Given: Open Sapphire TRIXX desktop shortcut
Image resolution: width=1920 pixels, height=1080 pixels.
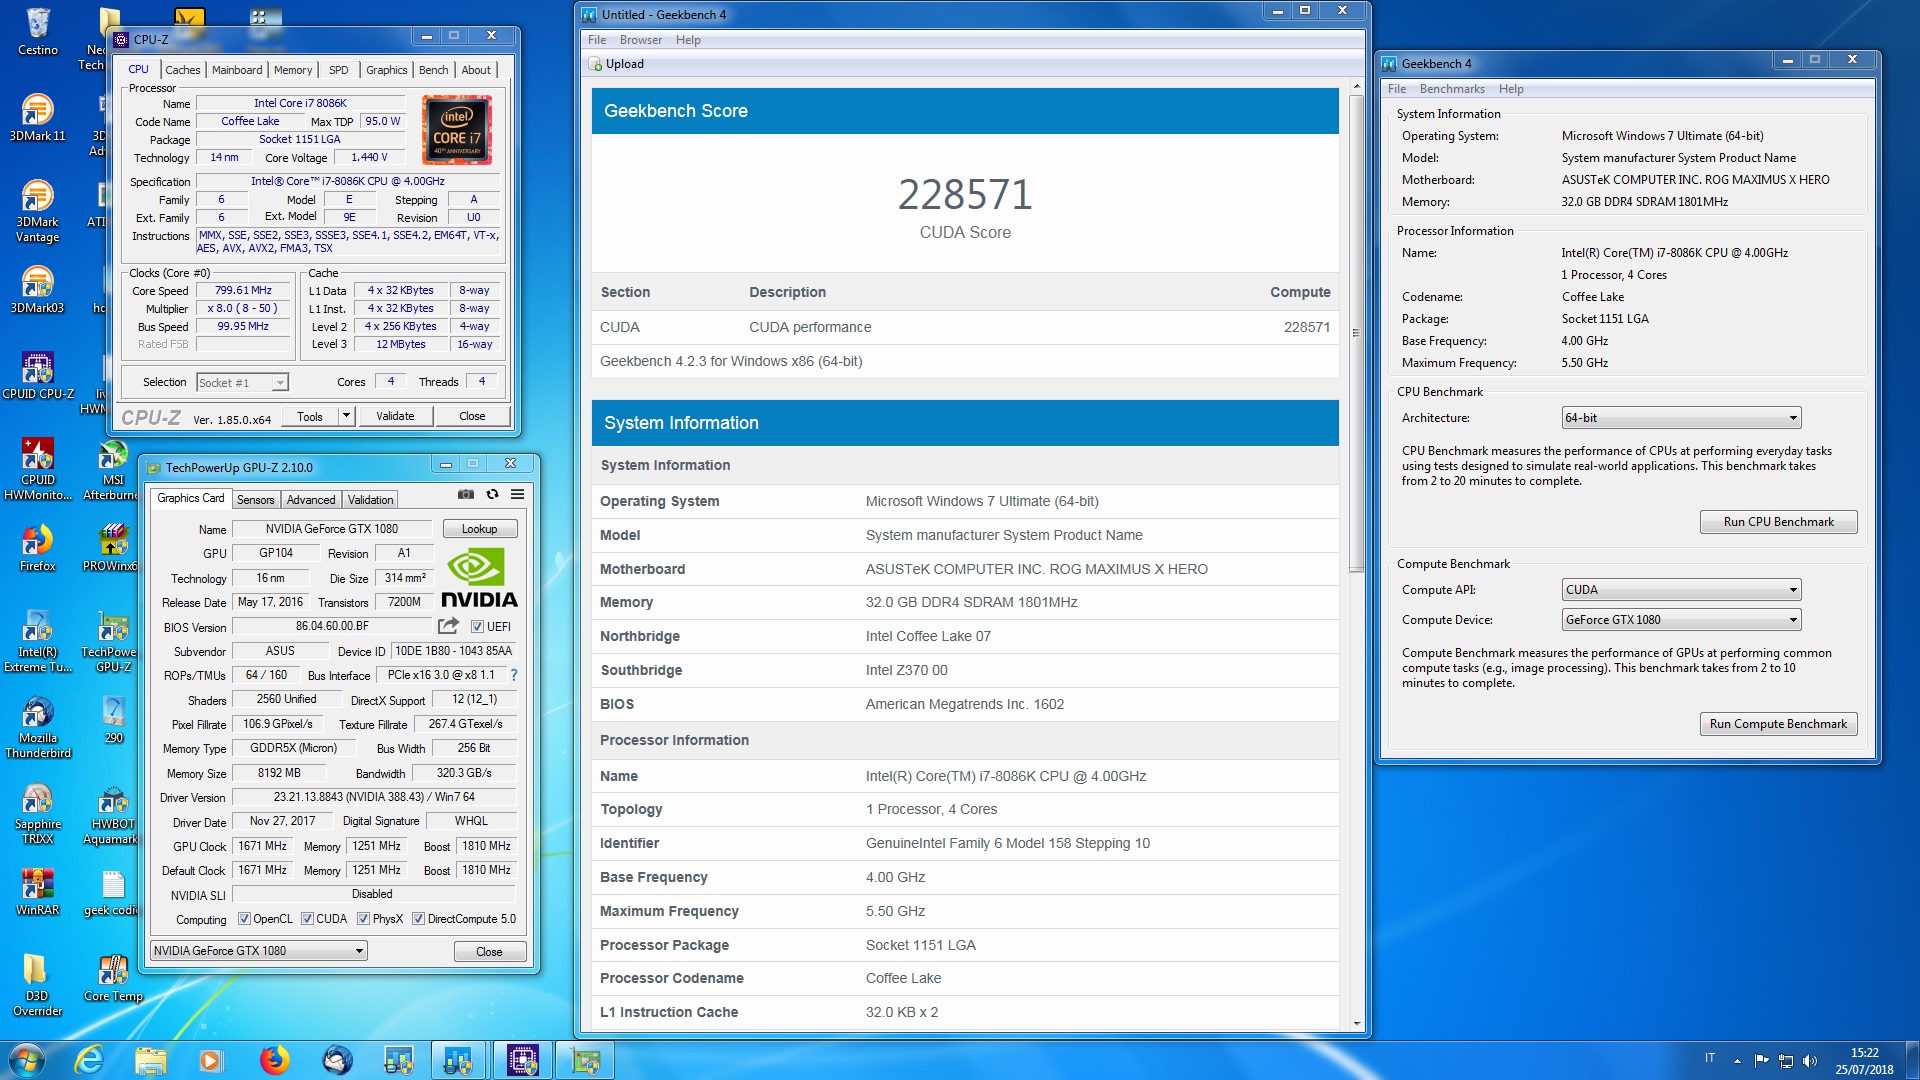Looking at the screenshot, I should tap(38, 813).
